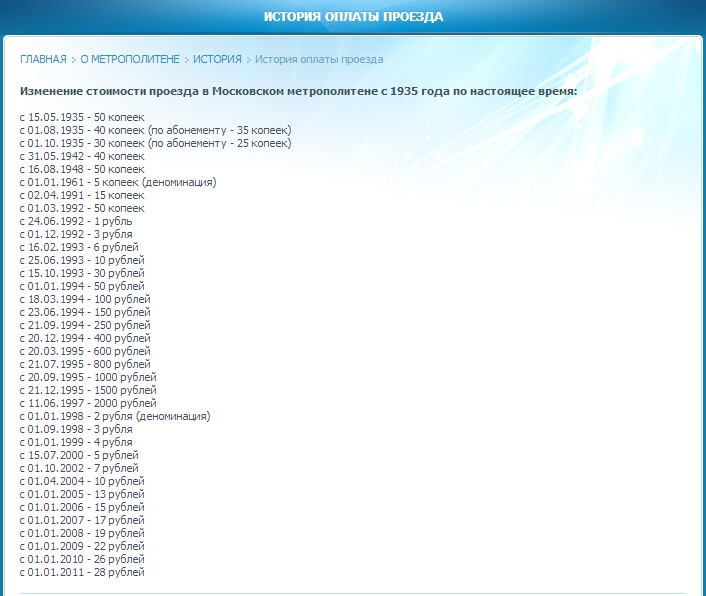Click the breadcrumb arrow after О МЕТРОПОЛИТЕНЕ

(x=187, y=60)
